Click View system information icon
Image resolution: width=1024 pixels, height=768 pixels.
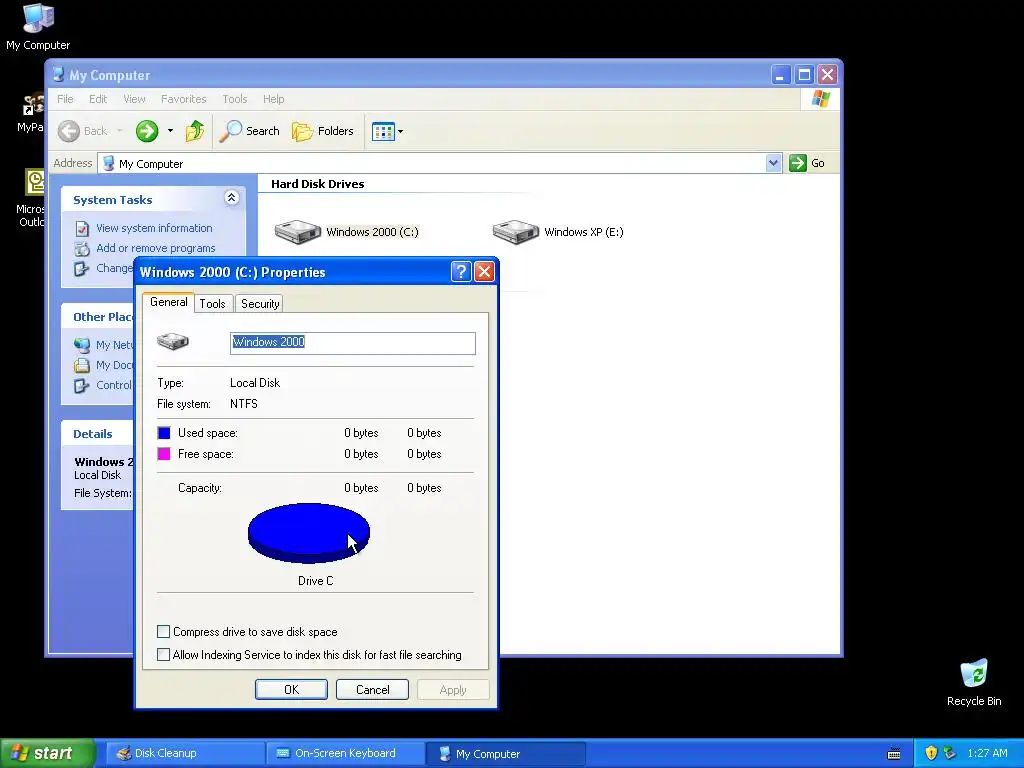click(82, 229)
